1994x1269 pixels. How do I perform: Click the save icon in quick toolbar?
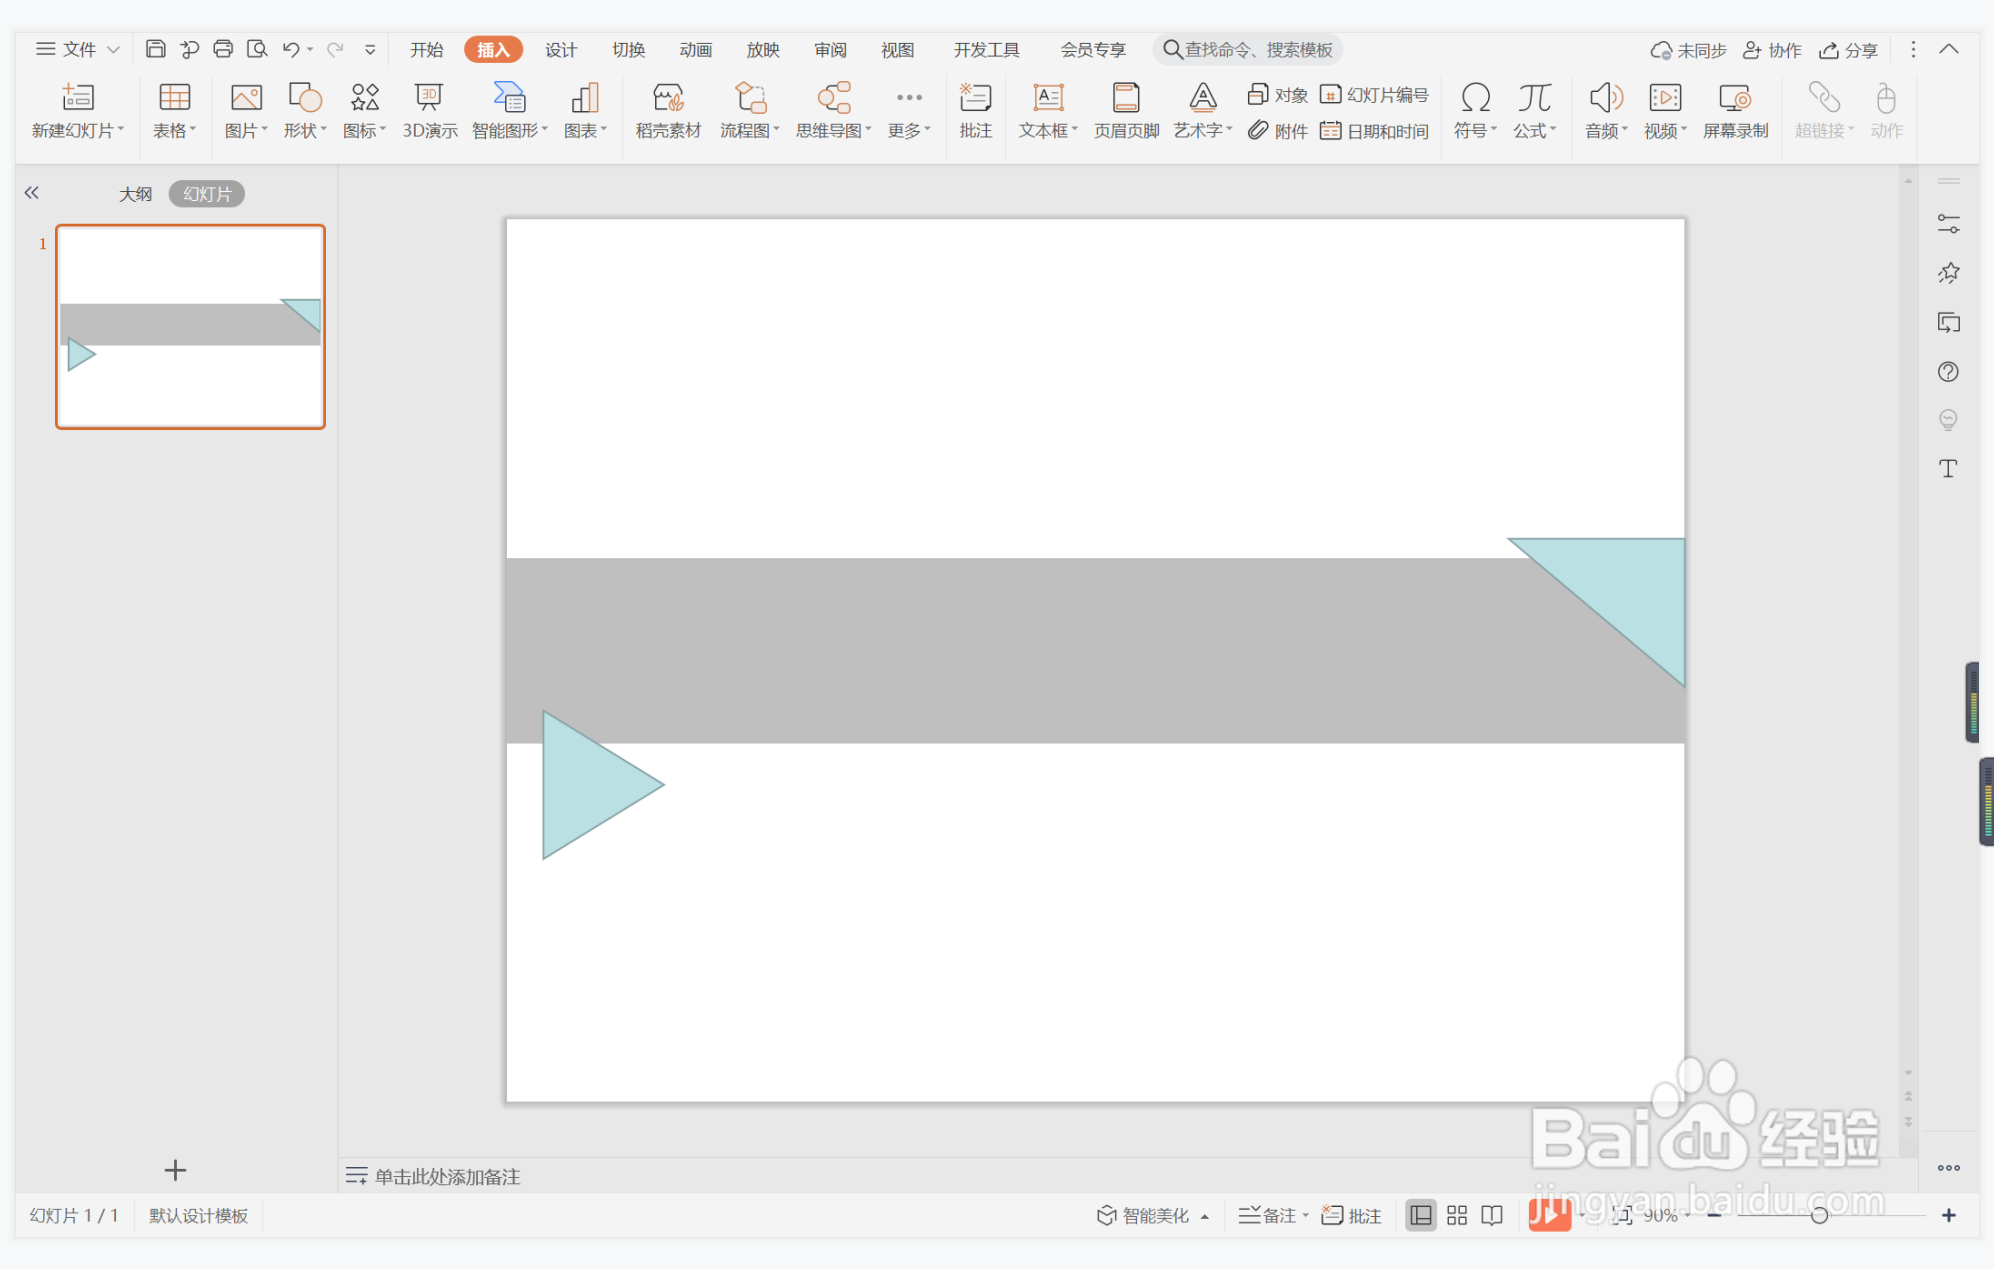pos(155,49)
